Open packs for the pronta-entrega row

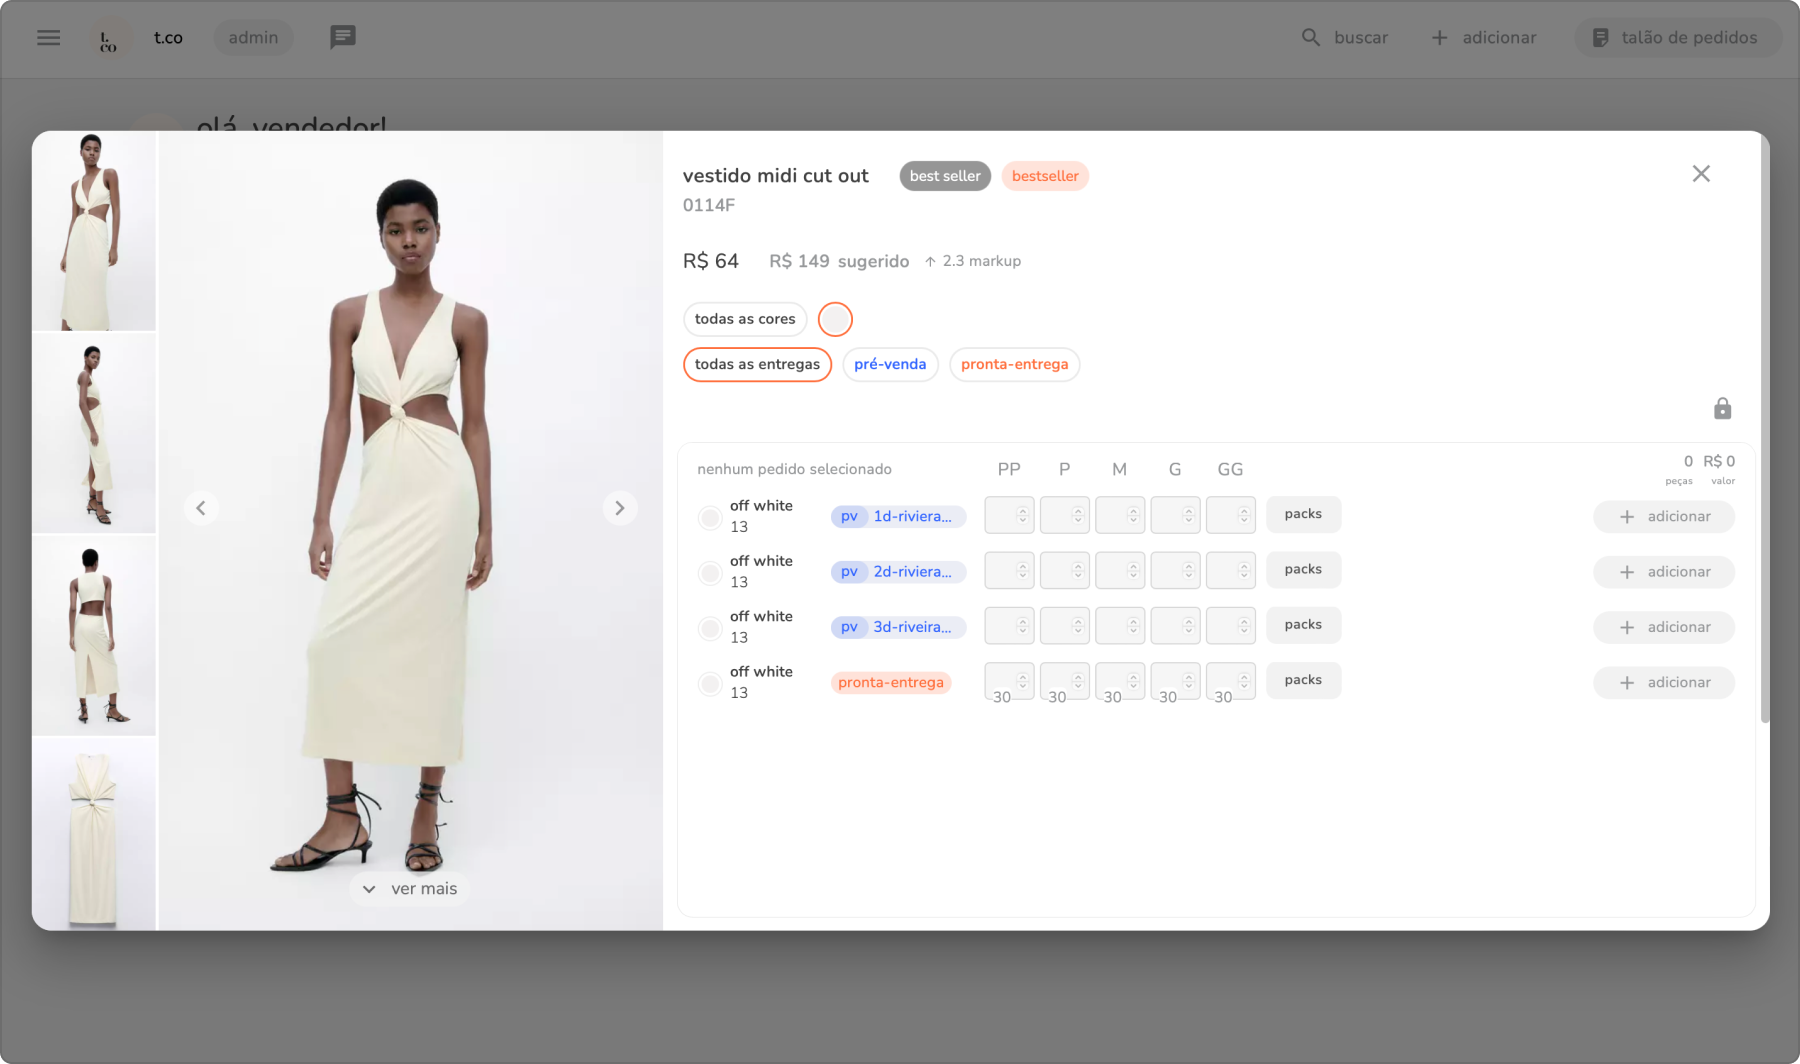pos(1302,680)
